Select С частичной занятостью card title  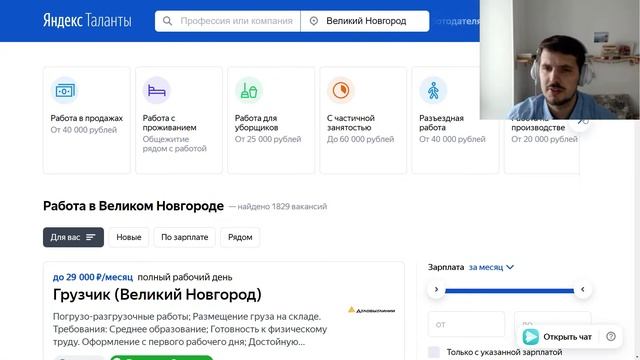pyautogui.click(x=351, y=122)
